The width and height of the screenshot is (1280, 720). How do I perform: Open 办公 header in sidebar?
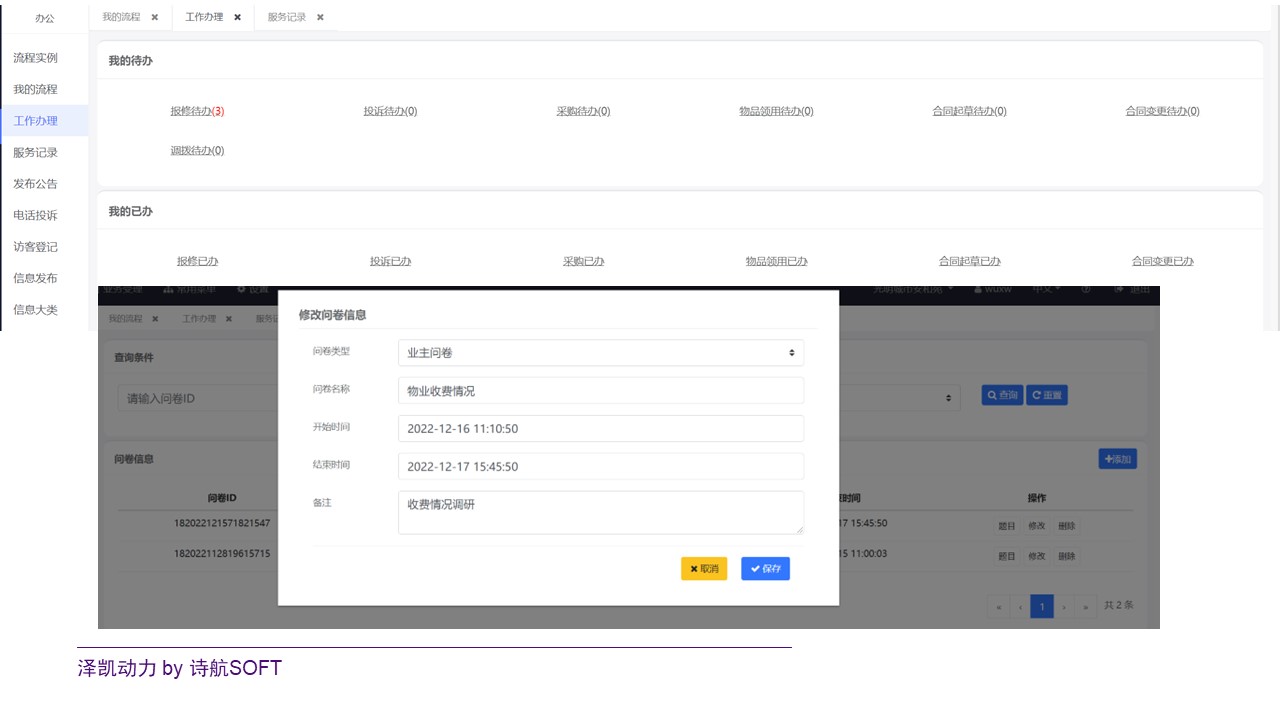pyautogui.click(x=45, y=18)
